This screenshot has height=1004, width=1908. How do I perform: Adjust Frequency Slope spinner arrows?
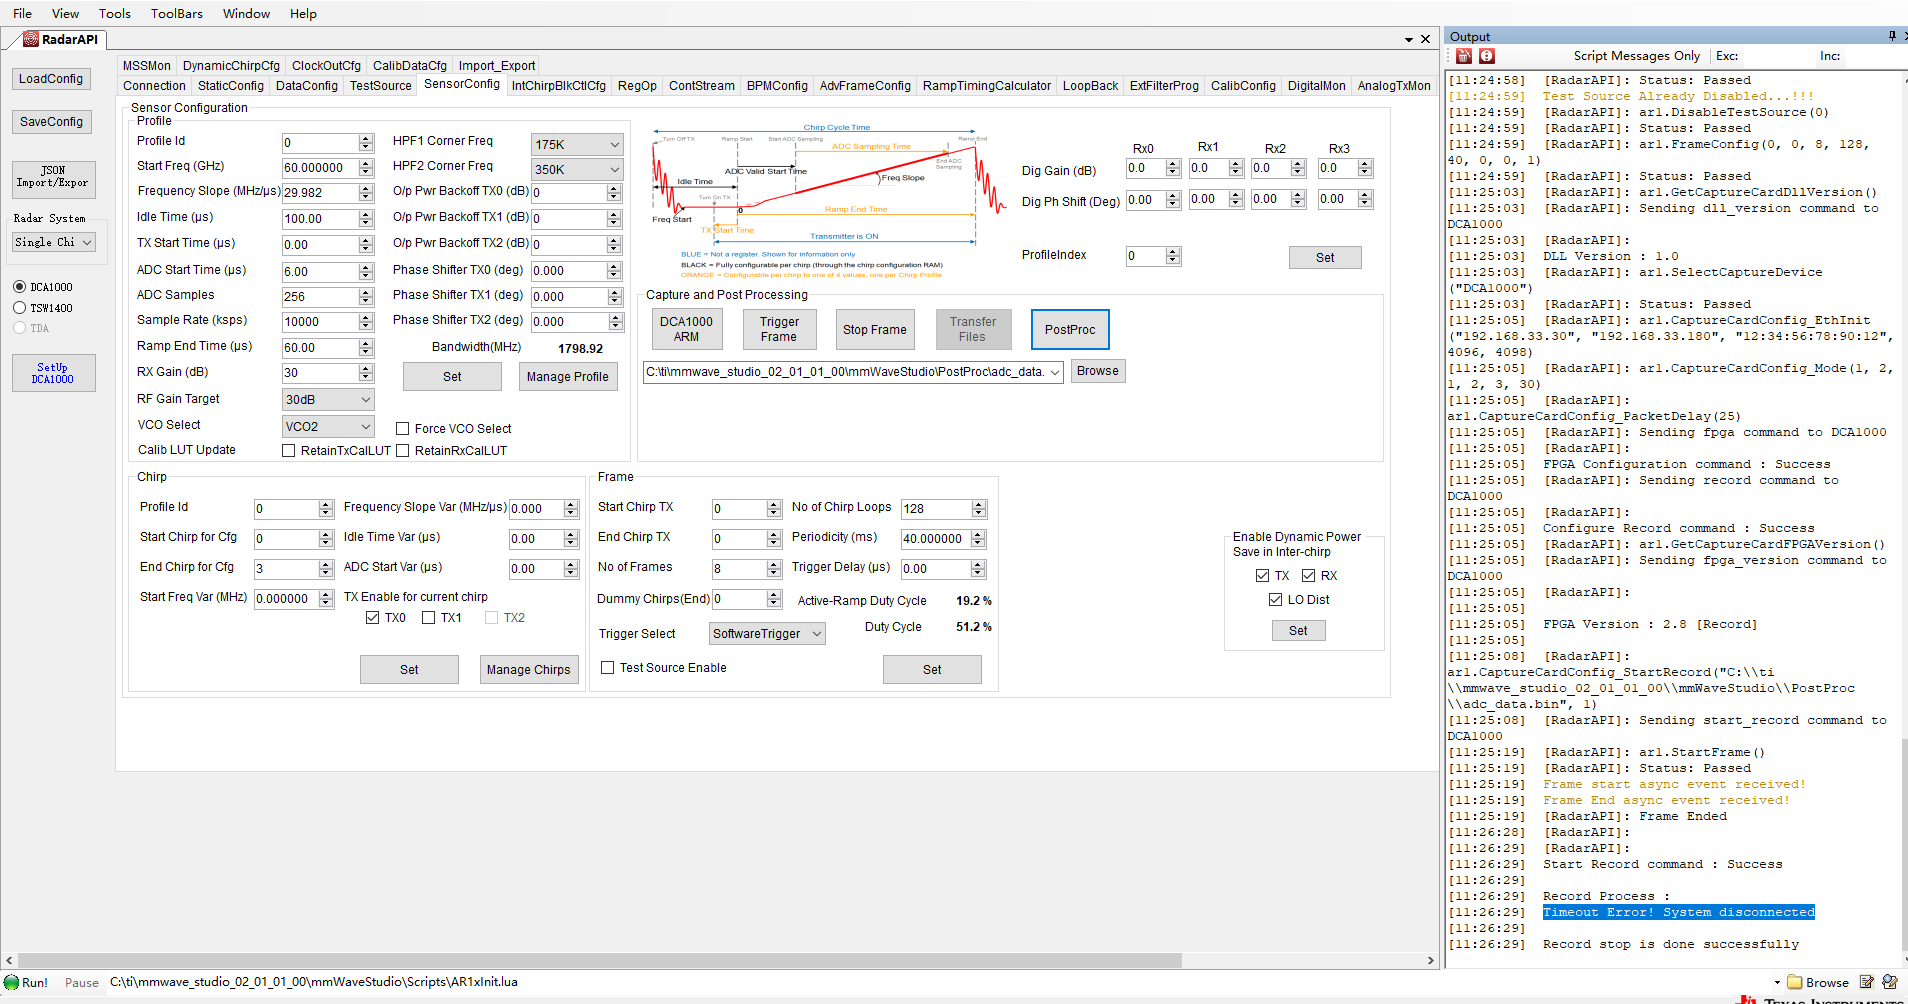[x=366, y=193]
